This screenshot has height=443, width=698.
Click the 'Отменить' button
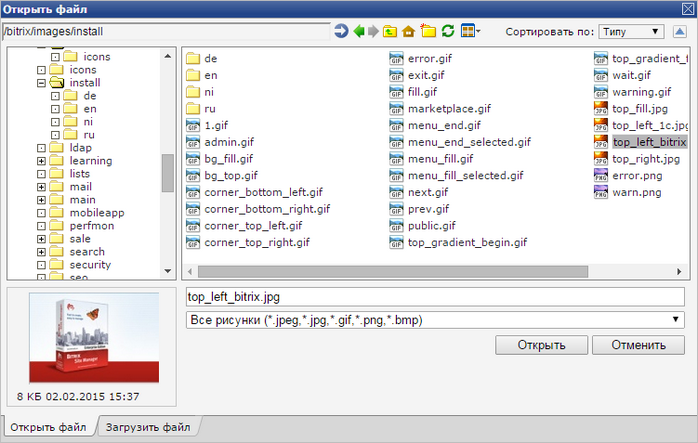[638, 345]
